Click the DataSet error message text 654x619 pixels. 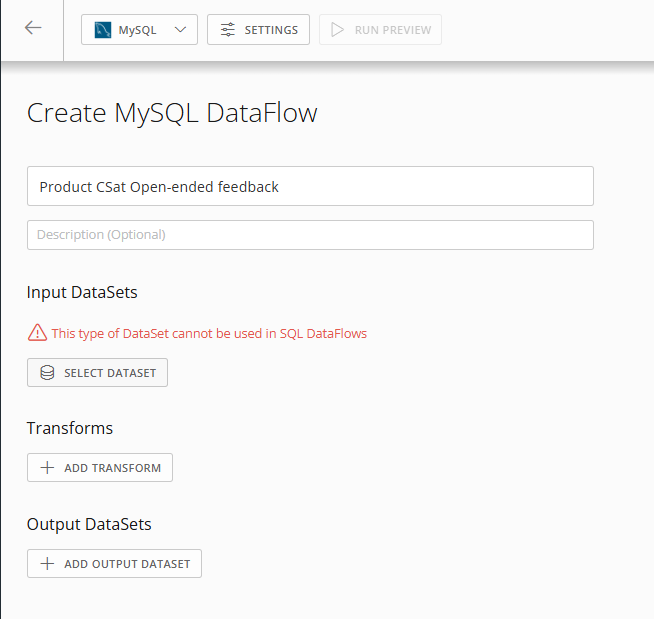[209, 333]
